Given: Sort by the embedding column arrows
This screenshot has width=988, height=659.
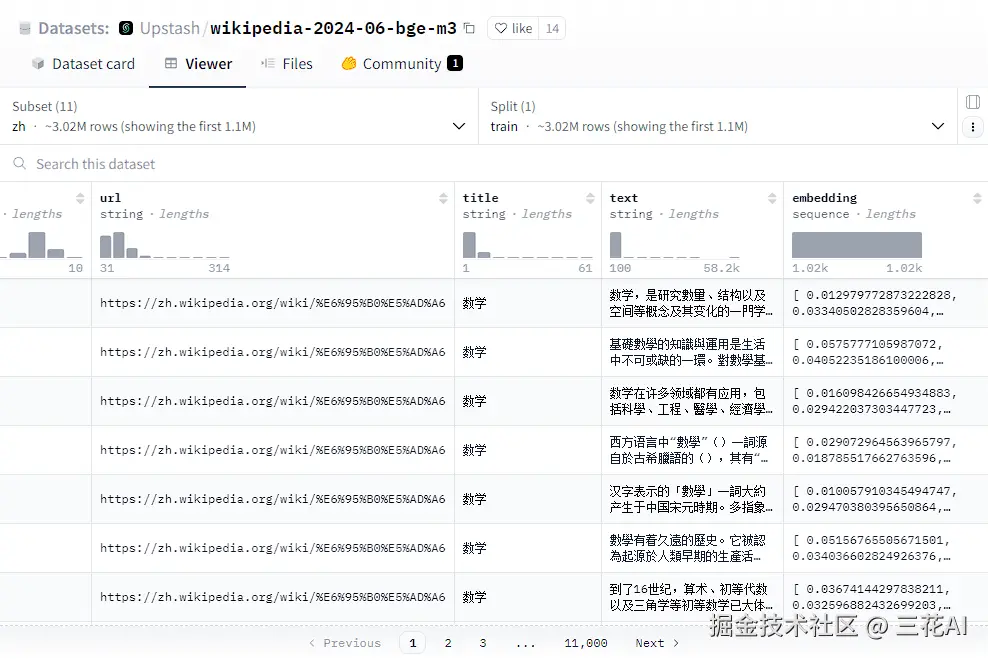Looking at the screenshot, I should (977, 198).
